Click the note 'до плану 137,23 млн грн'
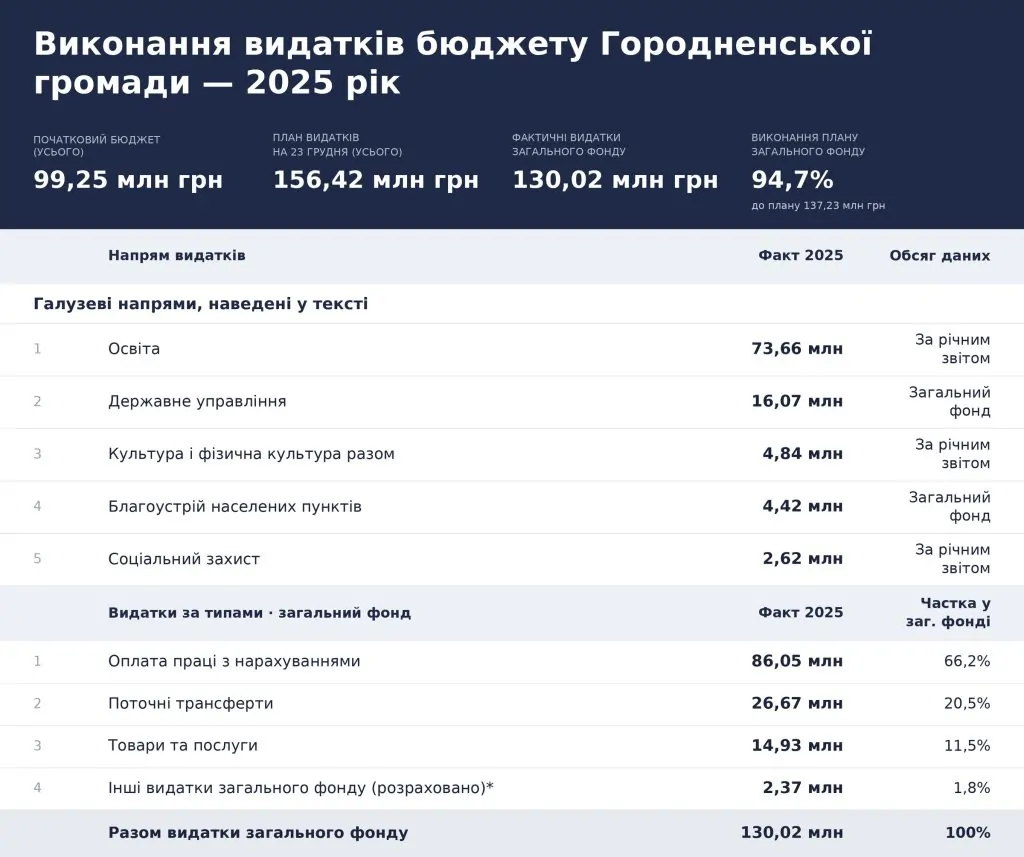Image resolution: width=1024 pixels, height=857 pixels. tap(818, 206)
